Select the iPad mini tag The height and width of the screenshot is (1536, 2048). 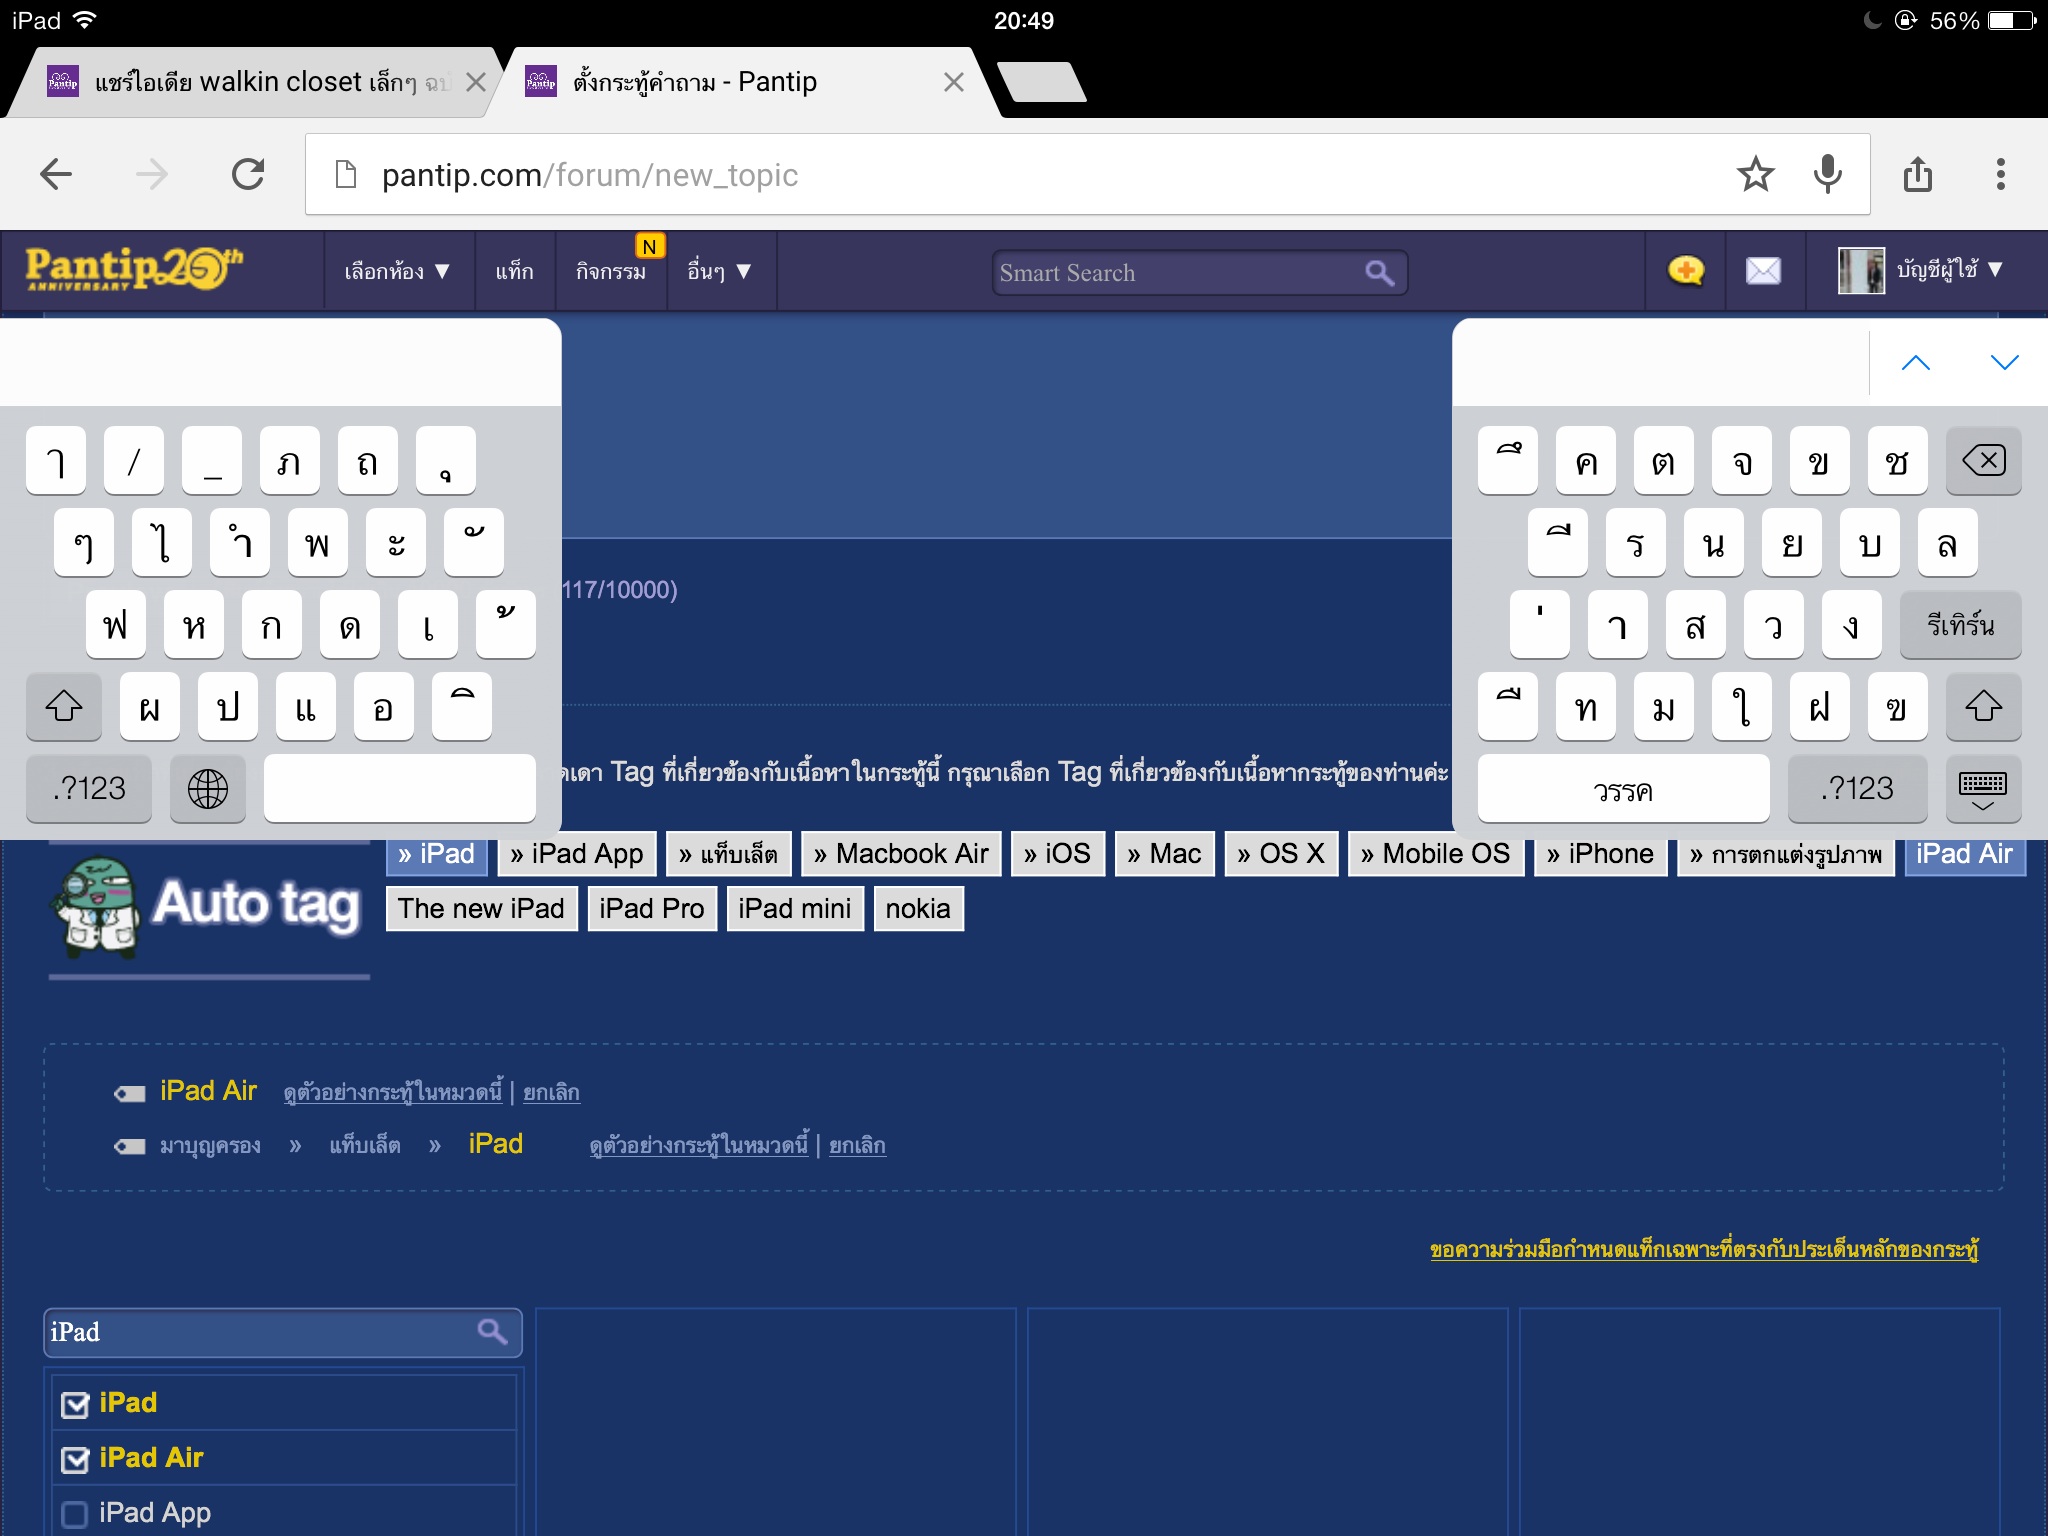pos(795,909)
